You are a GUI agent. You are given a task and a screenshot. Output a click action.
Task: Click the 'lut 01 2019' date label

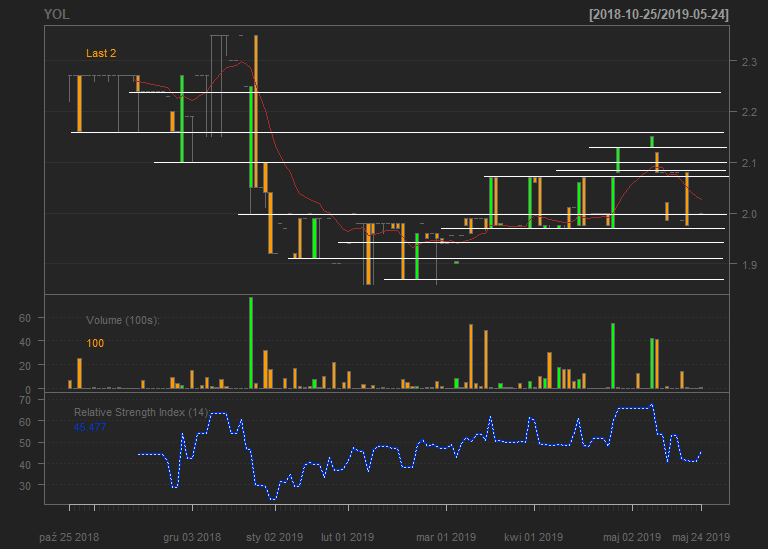(348, 537)
